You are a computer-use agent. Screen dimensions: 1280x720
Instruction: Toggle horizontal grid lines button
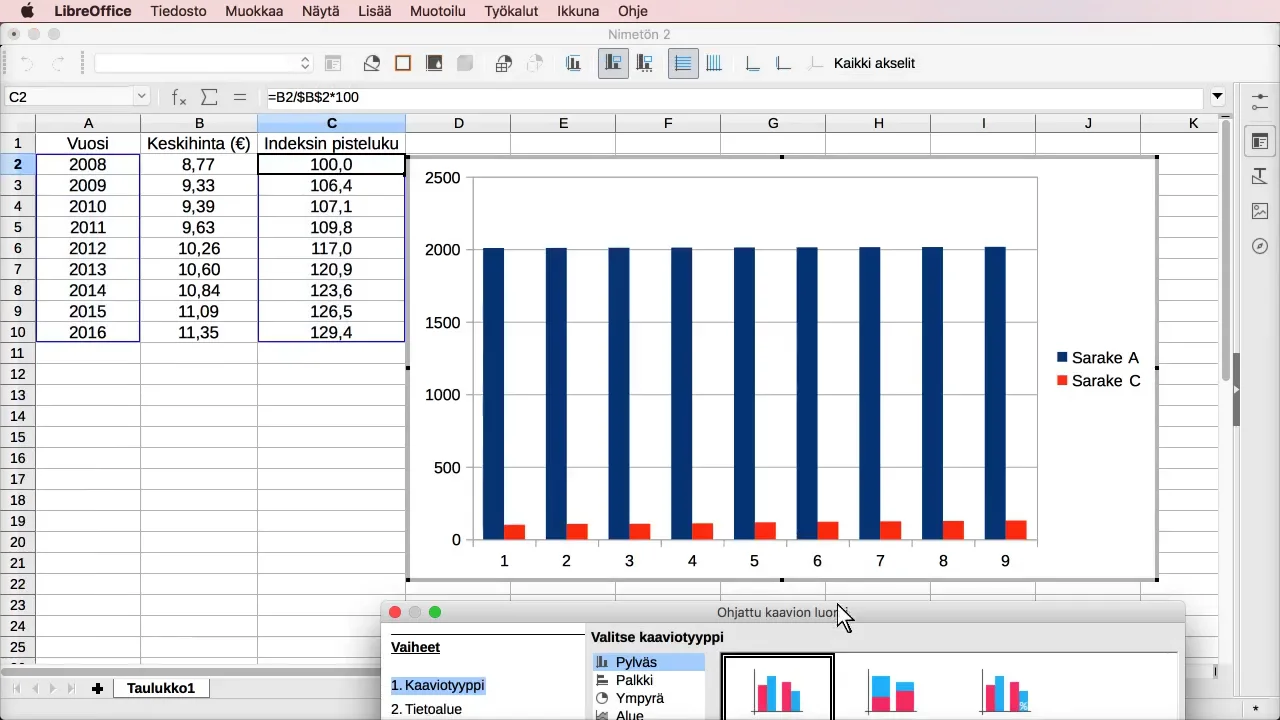684,64
